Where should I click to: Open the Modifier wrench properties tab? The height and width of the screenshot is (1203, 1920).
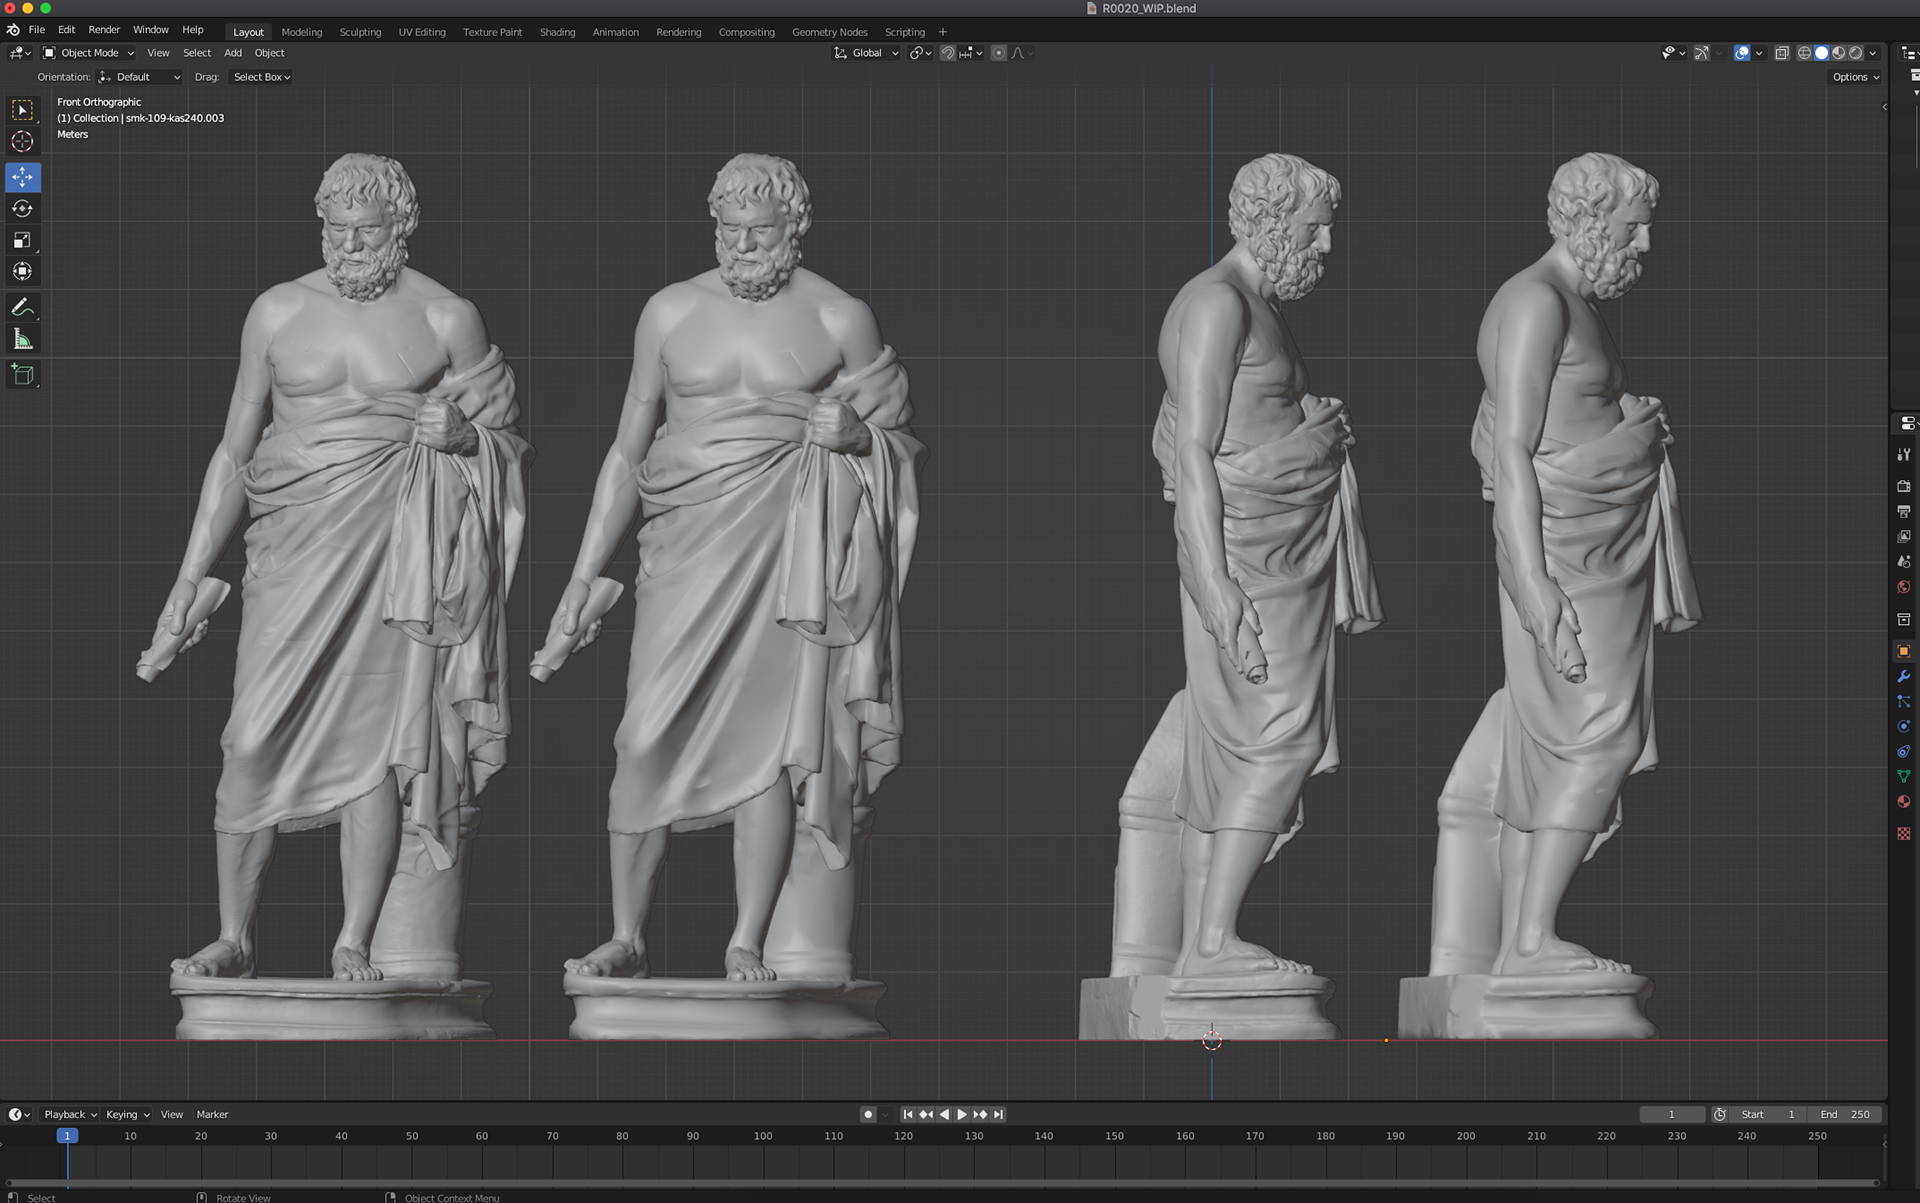(1903, 677)
